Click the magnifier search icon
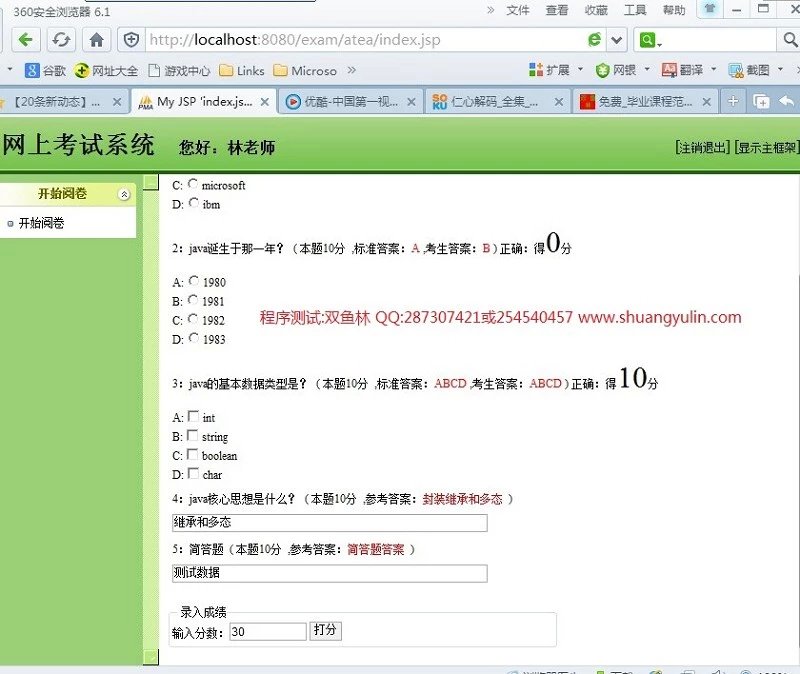Image resolution: width=800 pixels, height=674 pixels. 790,40
